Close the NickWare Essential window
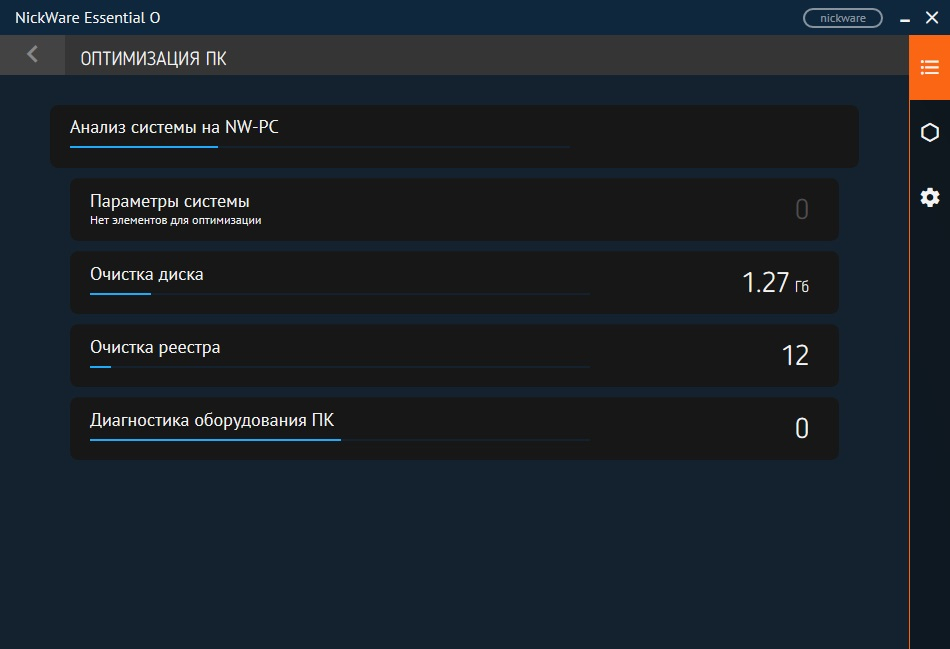The width and height of the screenshot is (950, 649). click(x=932, y=18)
